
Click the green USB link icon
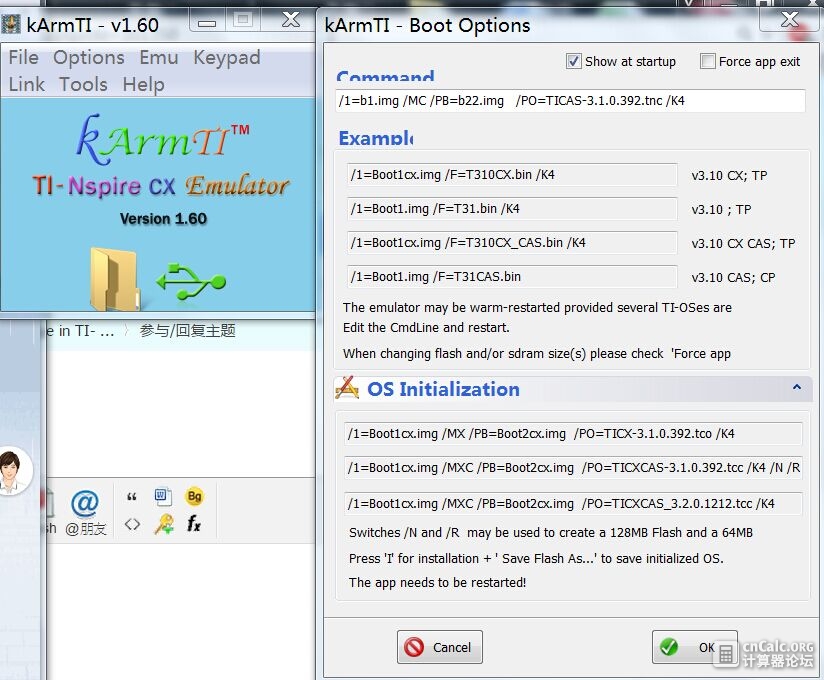coord(191,282)
